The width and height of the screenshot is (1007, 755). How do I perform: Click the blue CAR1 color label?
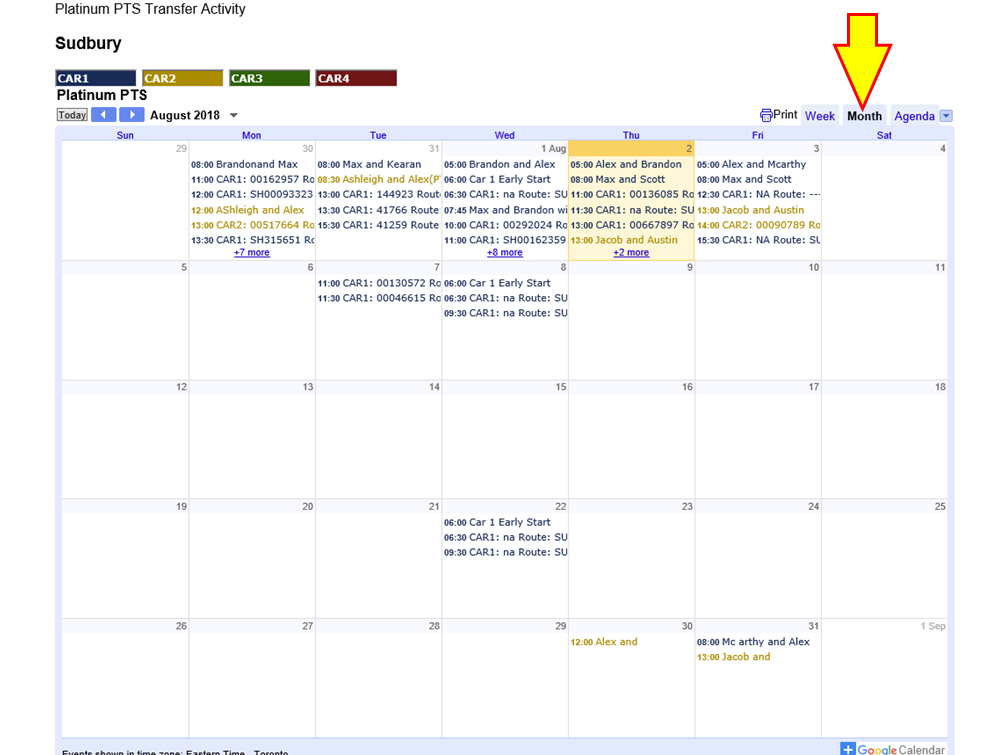coord(96,78)
